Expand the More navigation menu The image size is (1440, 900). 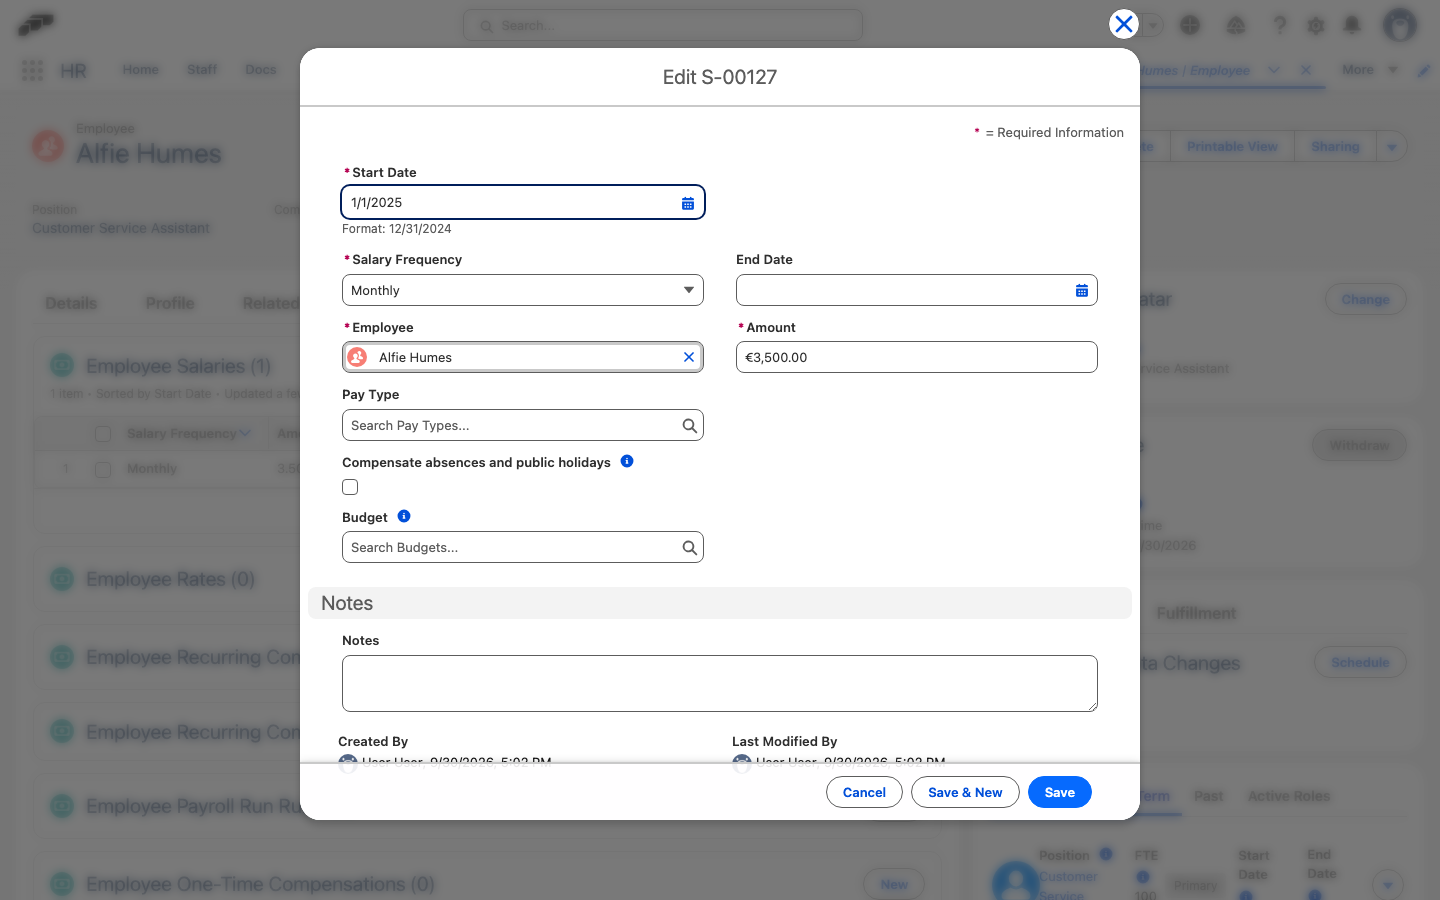1370,70
